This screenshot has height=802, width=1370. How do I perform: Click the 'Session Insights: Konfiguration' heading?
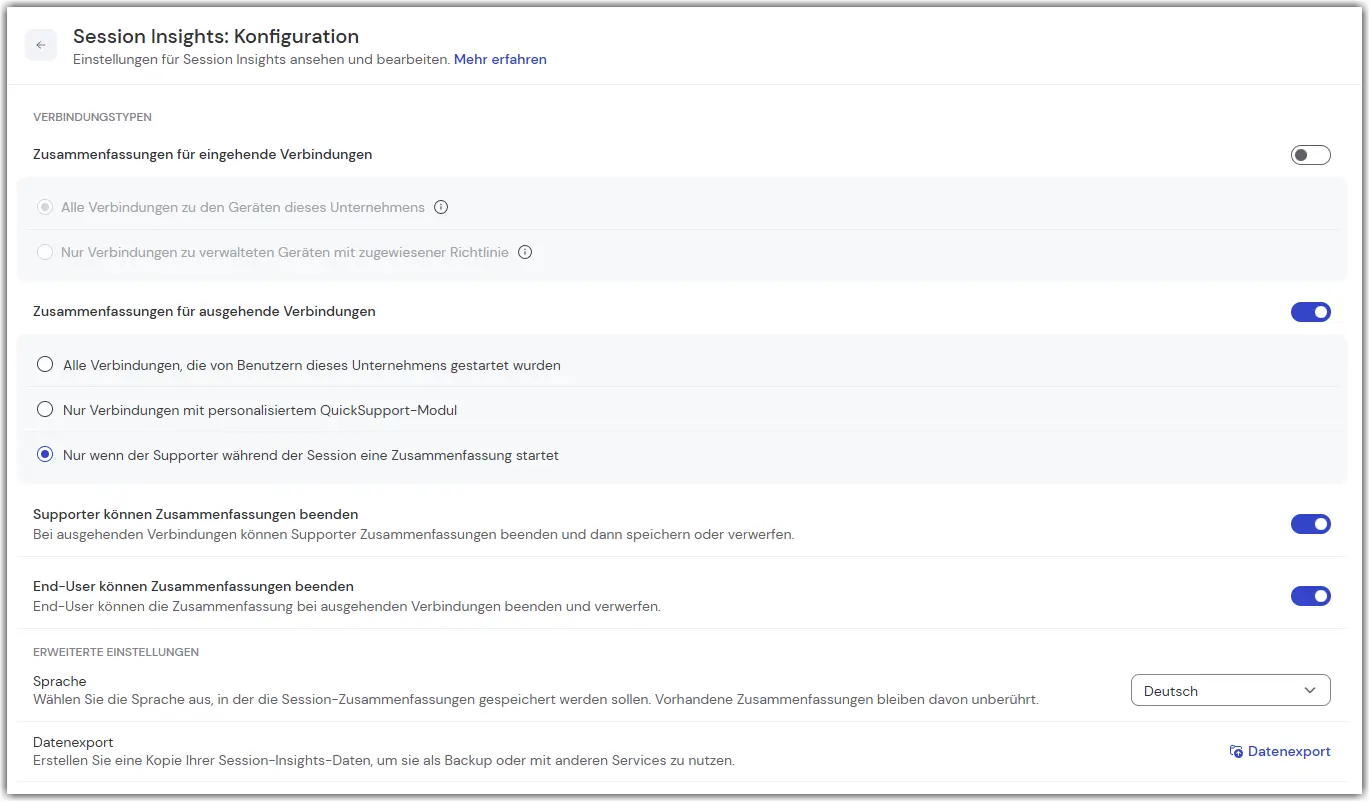click(x=216, y=37)
